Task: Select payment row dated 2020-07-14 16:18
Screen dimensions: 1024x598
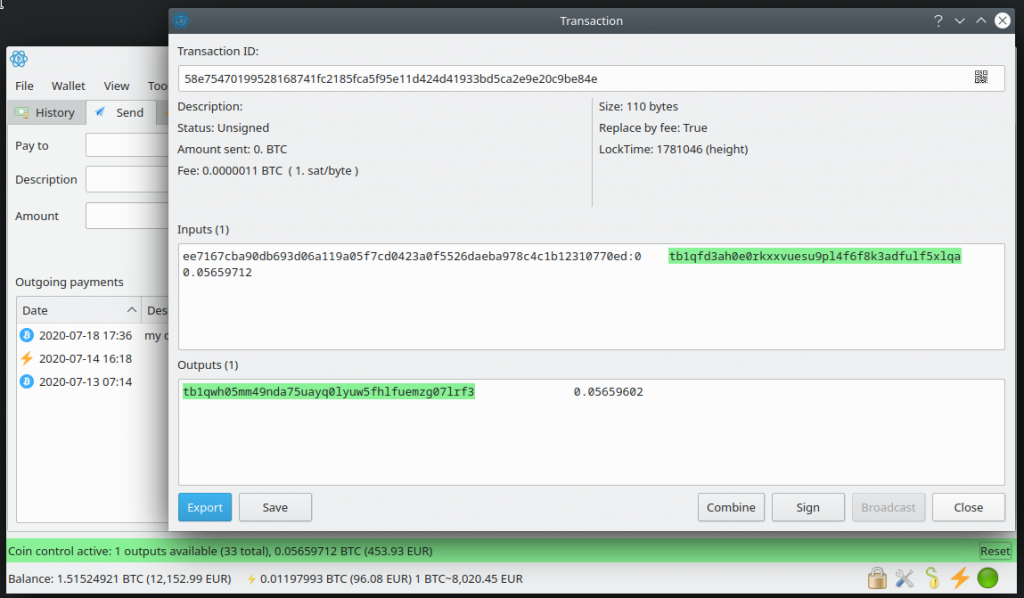Action: pyautogui.click(x=93, y=358)
